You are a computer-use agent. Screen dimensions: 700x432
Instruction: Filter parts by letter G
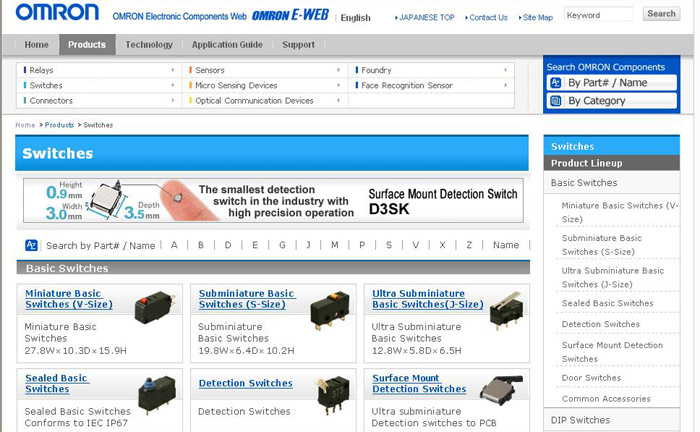(282, 245)
